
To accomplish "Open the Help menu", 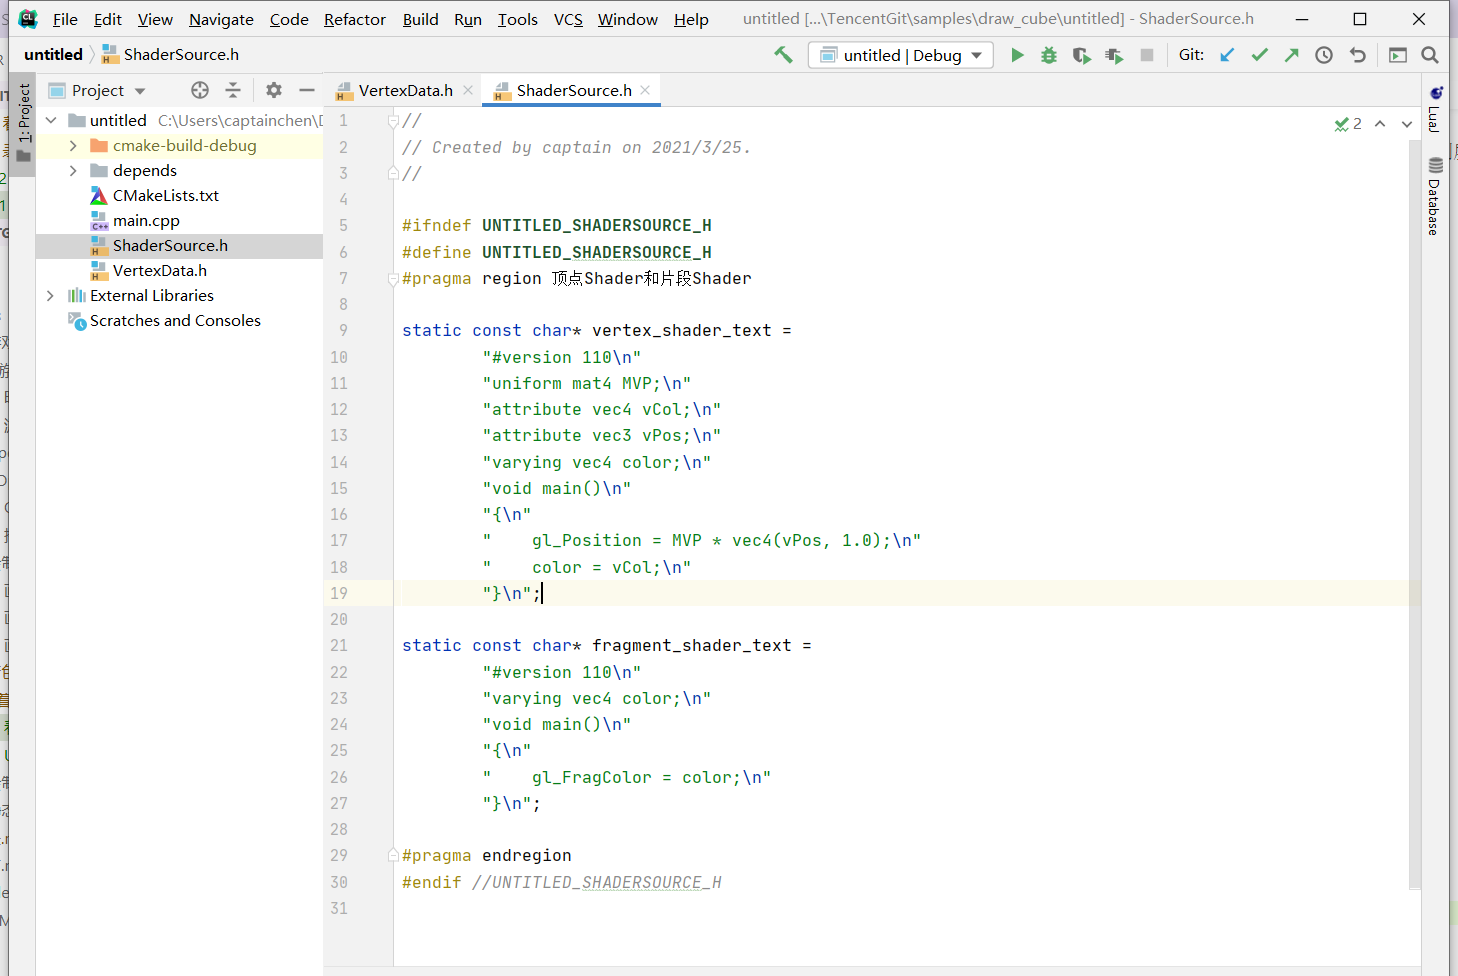I will point(691,19).
